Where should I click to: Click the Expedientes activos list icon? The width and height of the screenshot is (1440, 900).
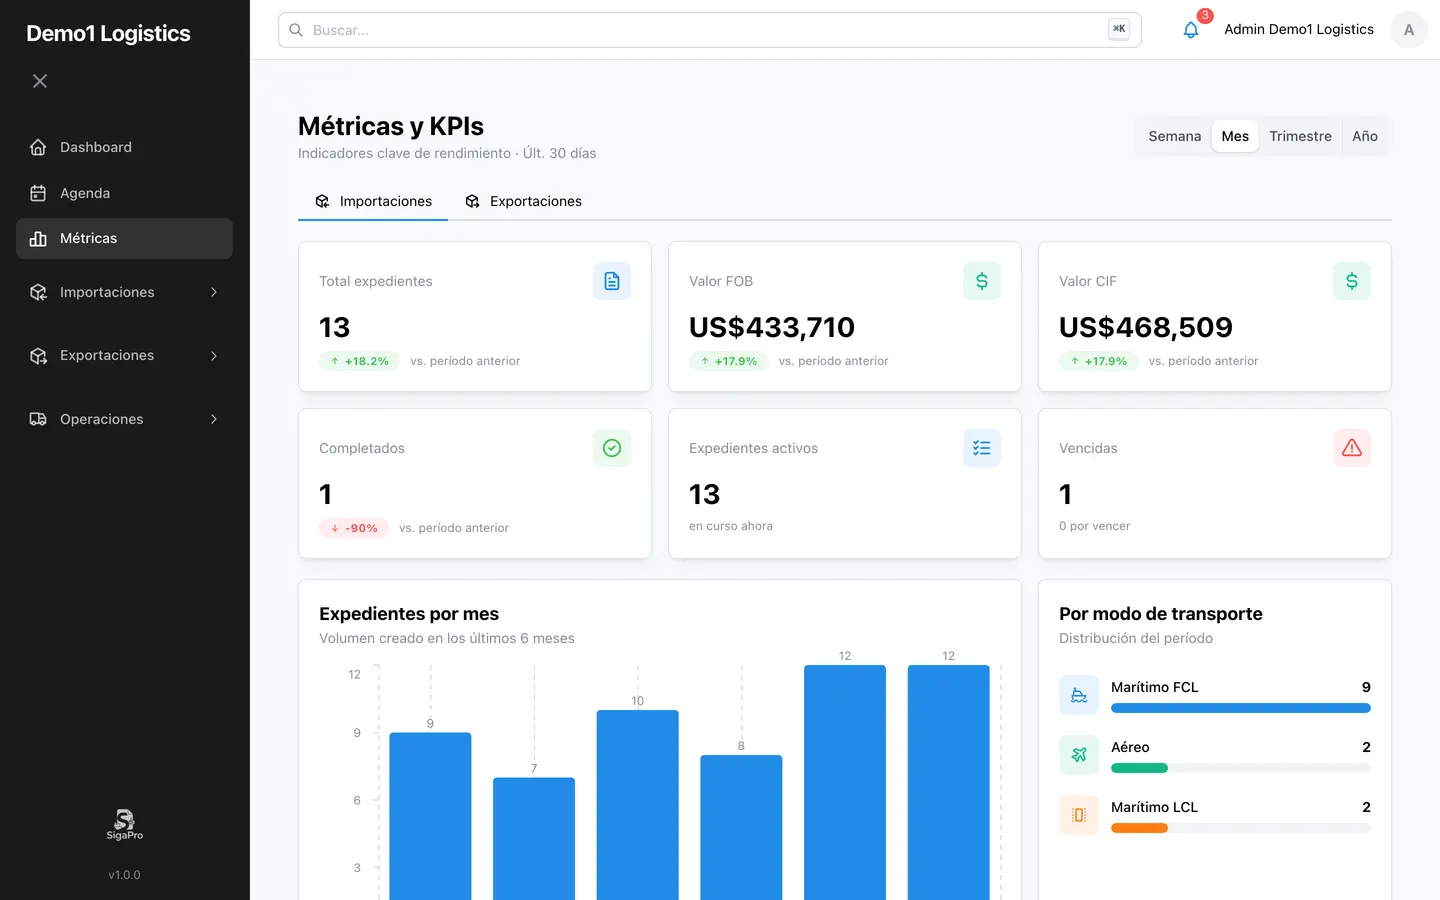(982, 448)
